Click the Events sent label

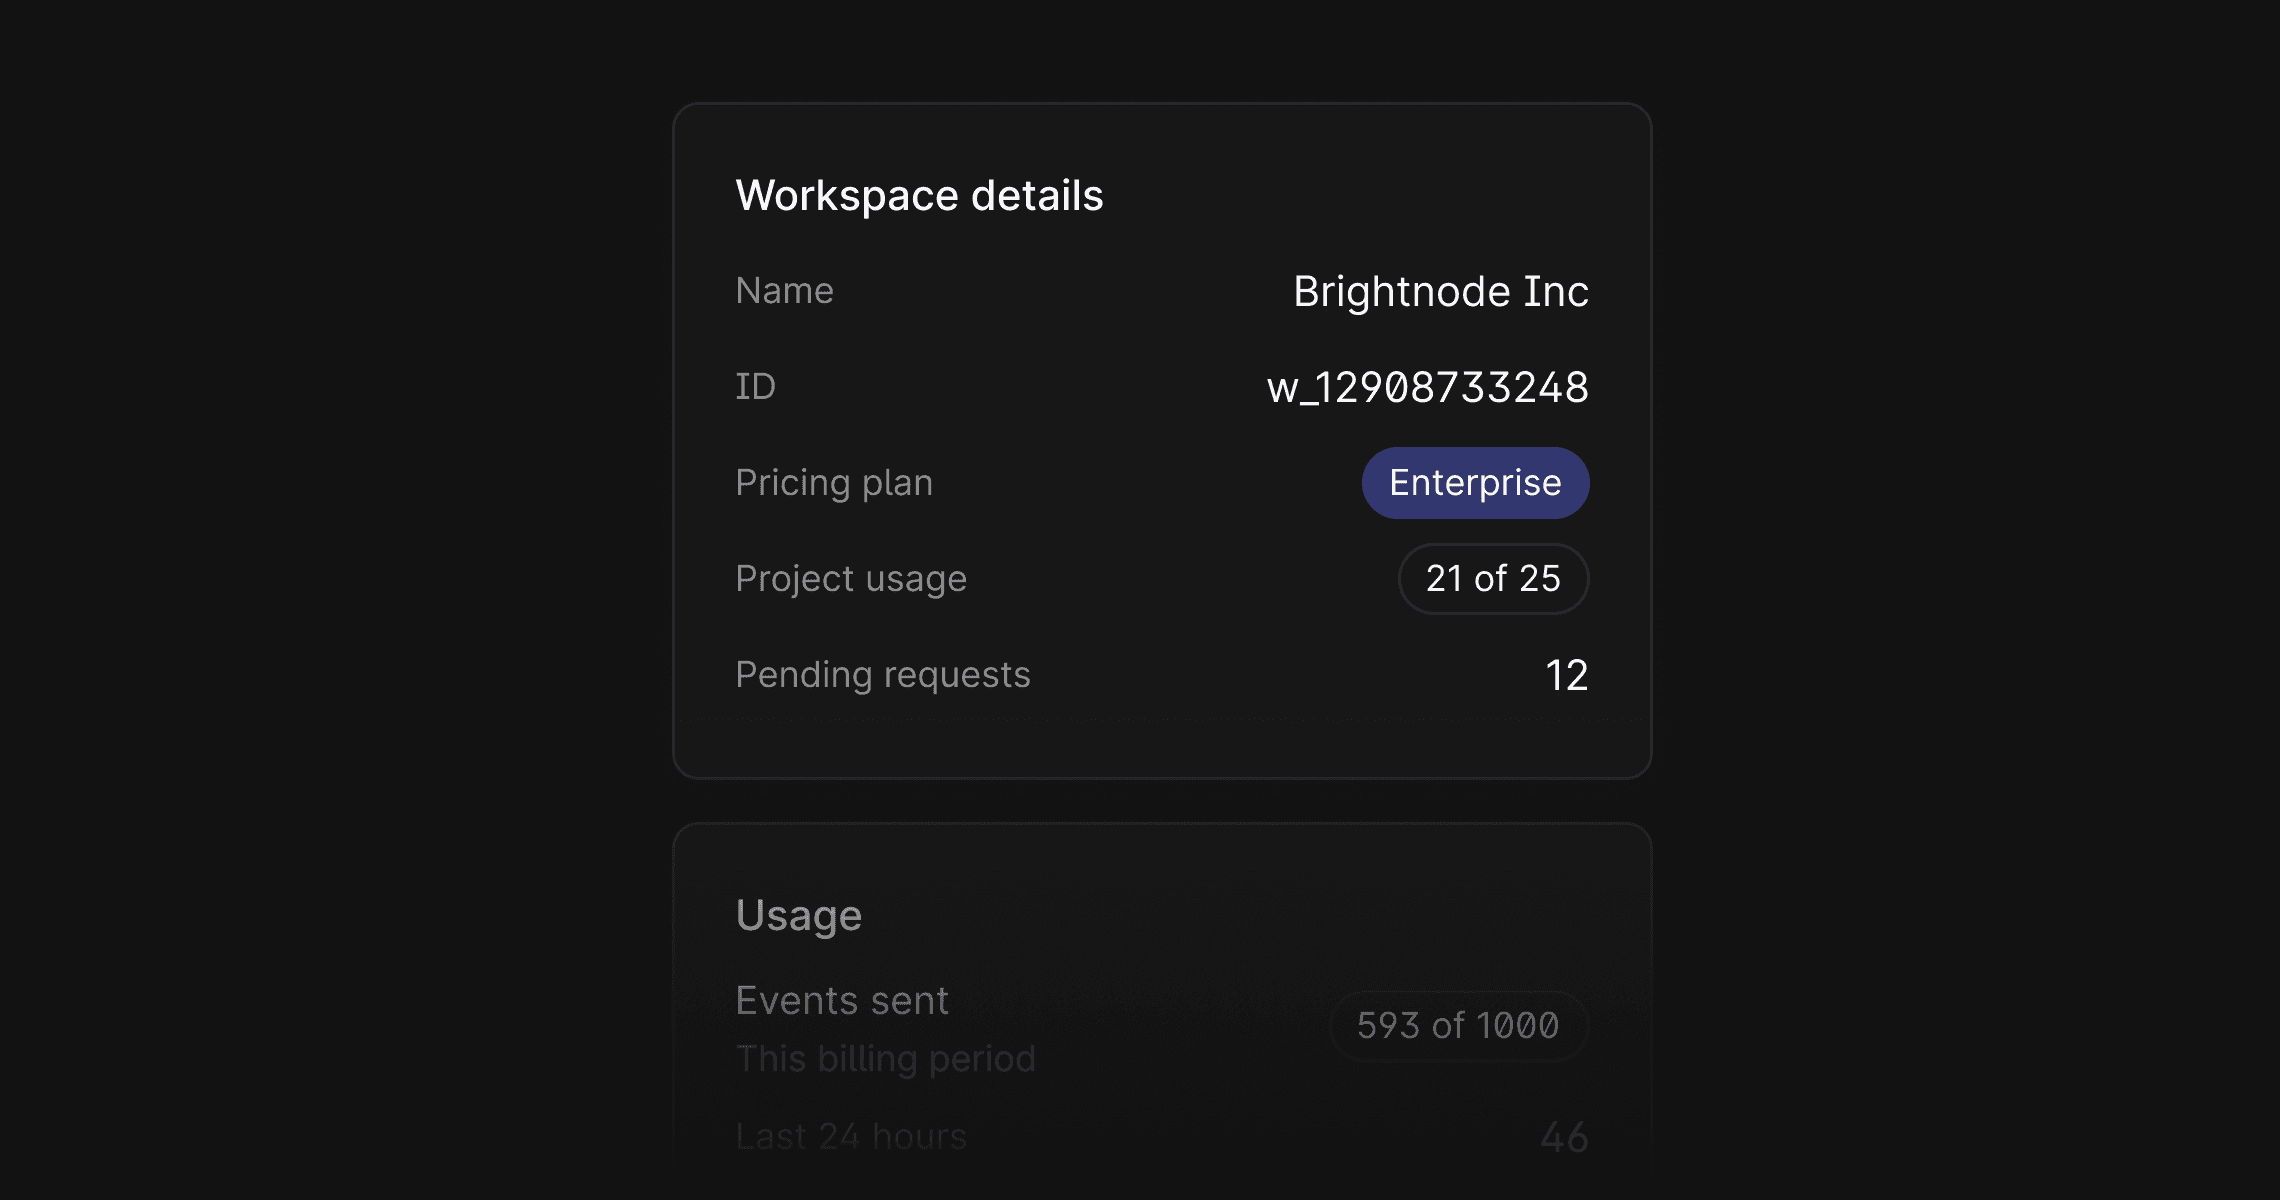point(841,1001)
